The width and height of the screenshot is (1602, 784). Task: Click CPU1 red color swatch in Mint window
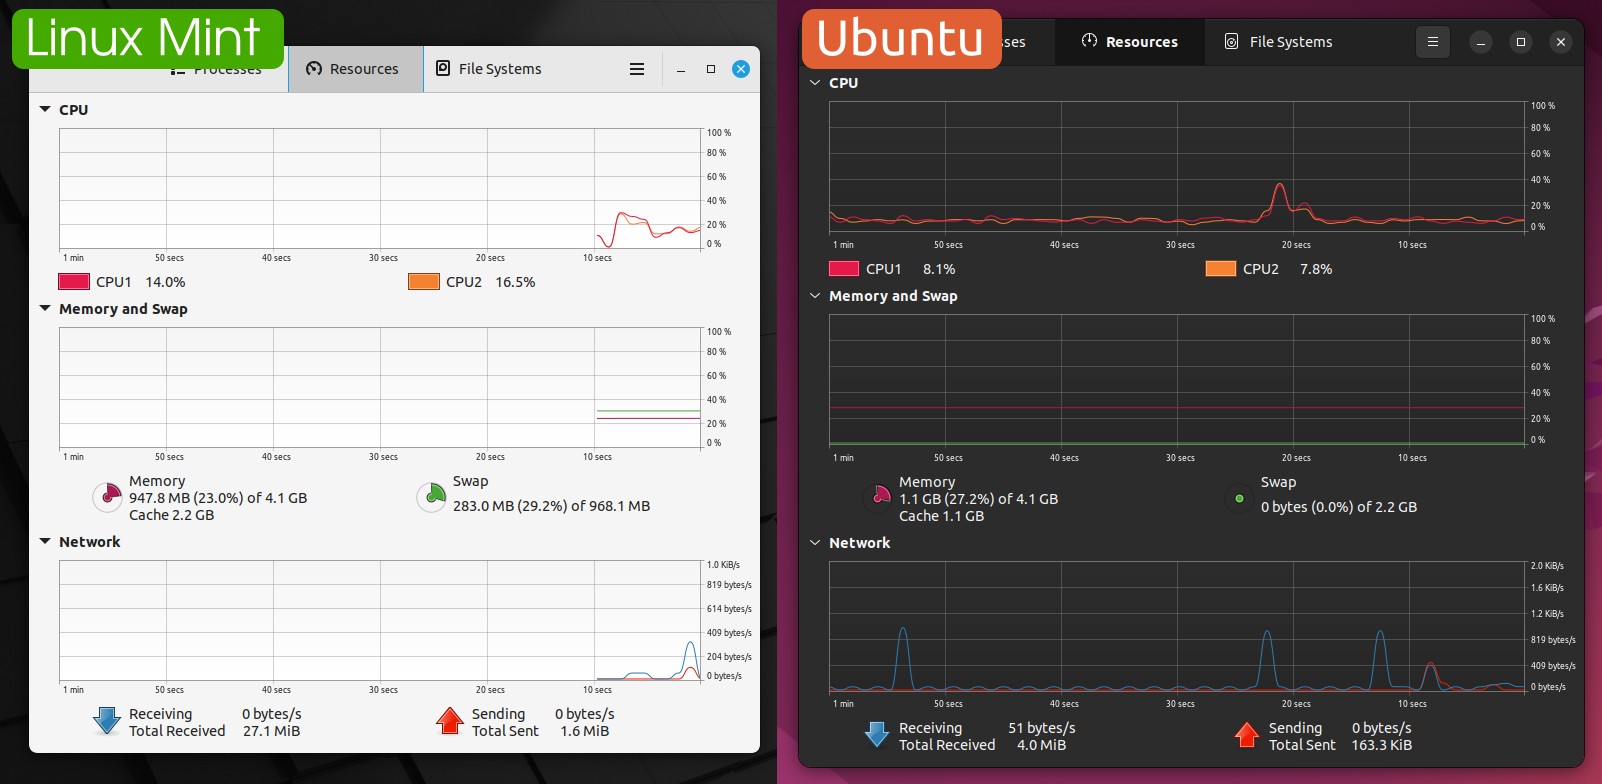pos(74,282)
